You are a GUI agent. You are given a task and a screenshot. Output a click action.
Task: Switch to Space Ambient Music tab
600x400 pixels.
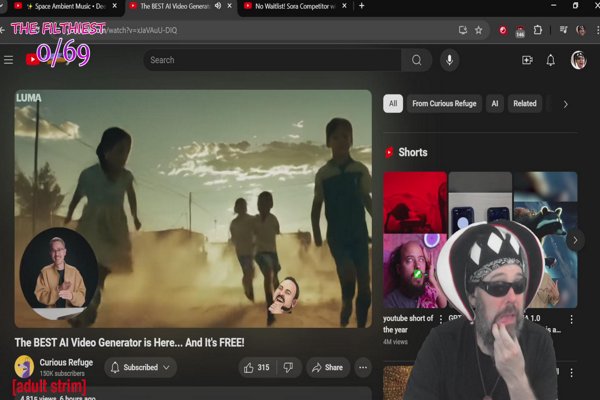(65, 6)
